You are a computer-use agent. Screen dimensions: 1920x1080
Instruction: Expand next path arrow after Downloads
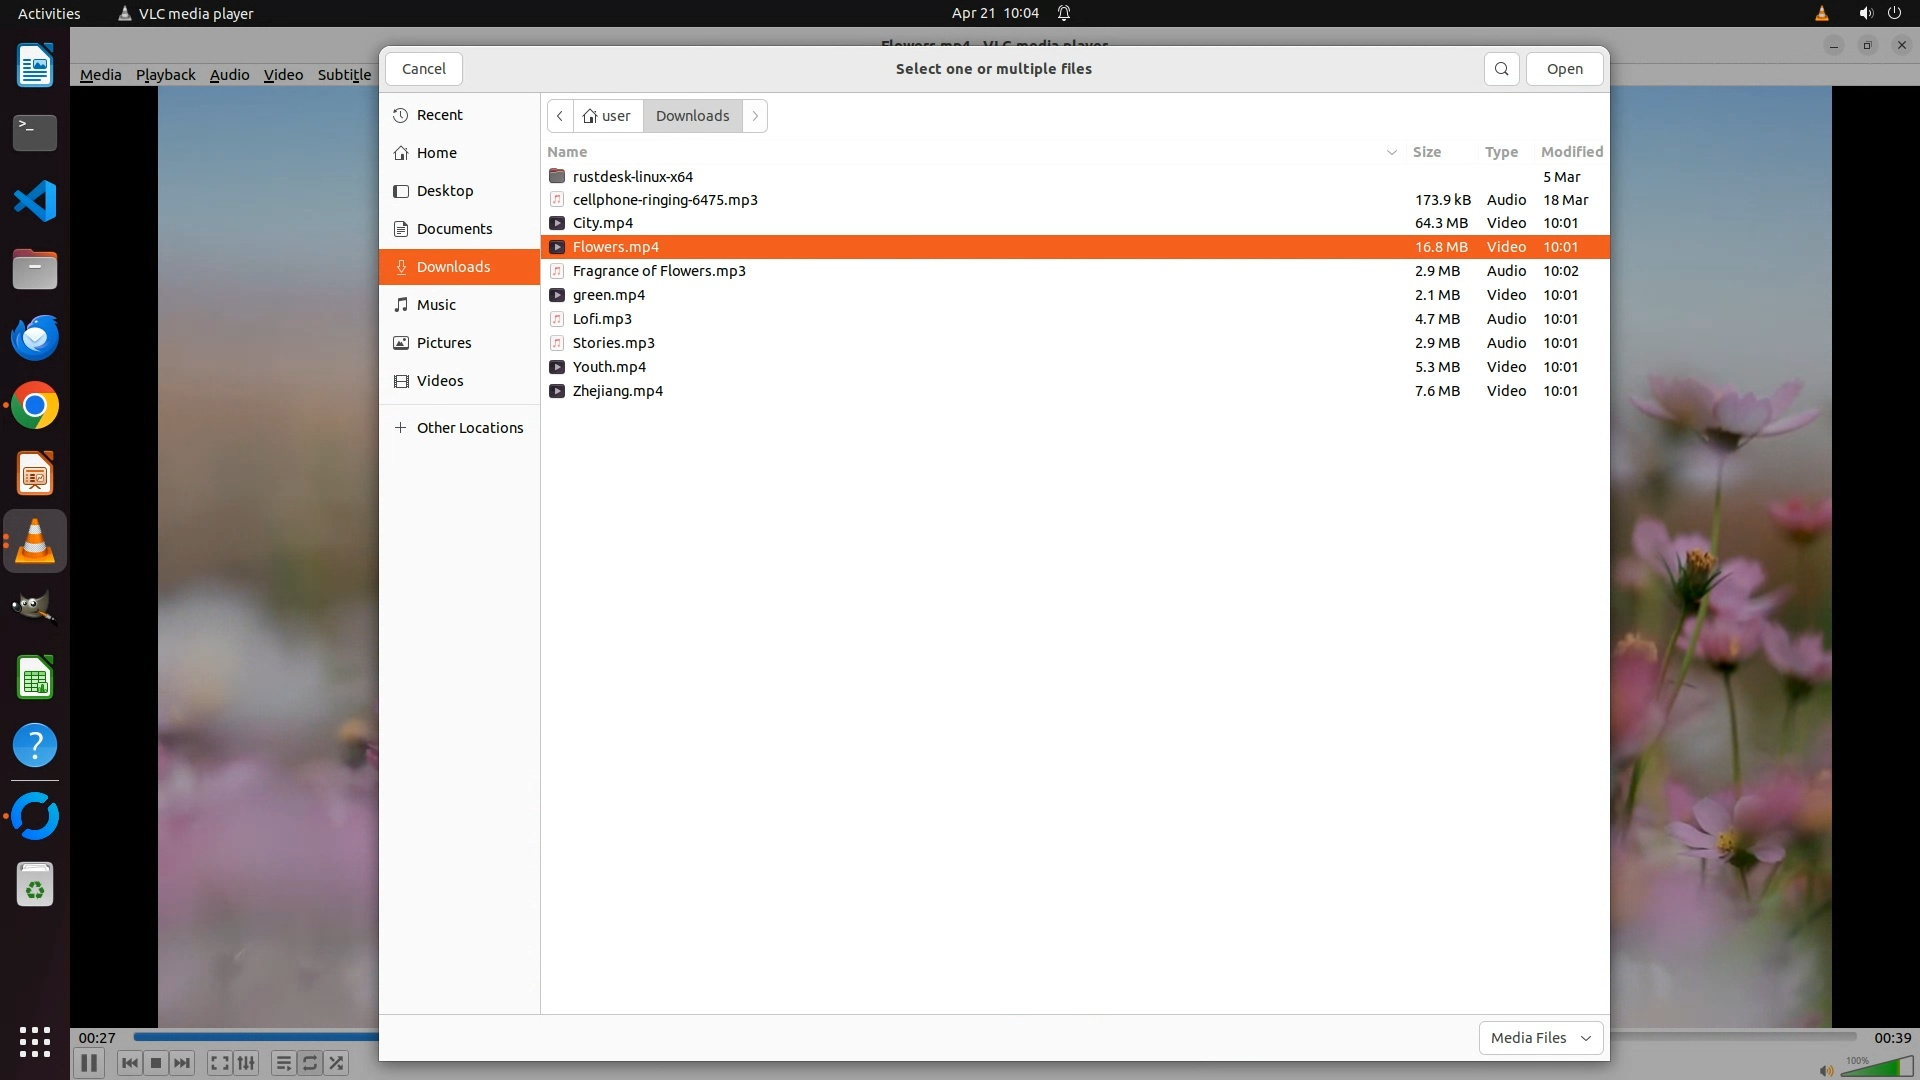pos(755,116)
